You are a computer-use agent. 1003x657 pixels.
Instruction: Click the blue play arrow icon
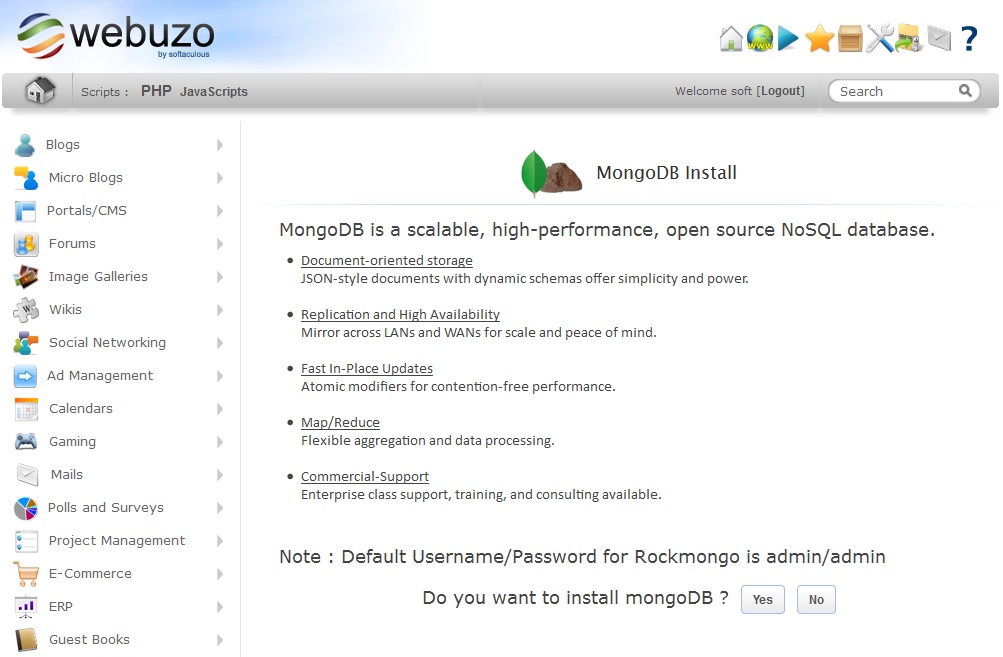tap(788, 38)
